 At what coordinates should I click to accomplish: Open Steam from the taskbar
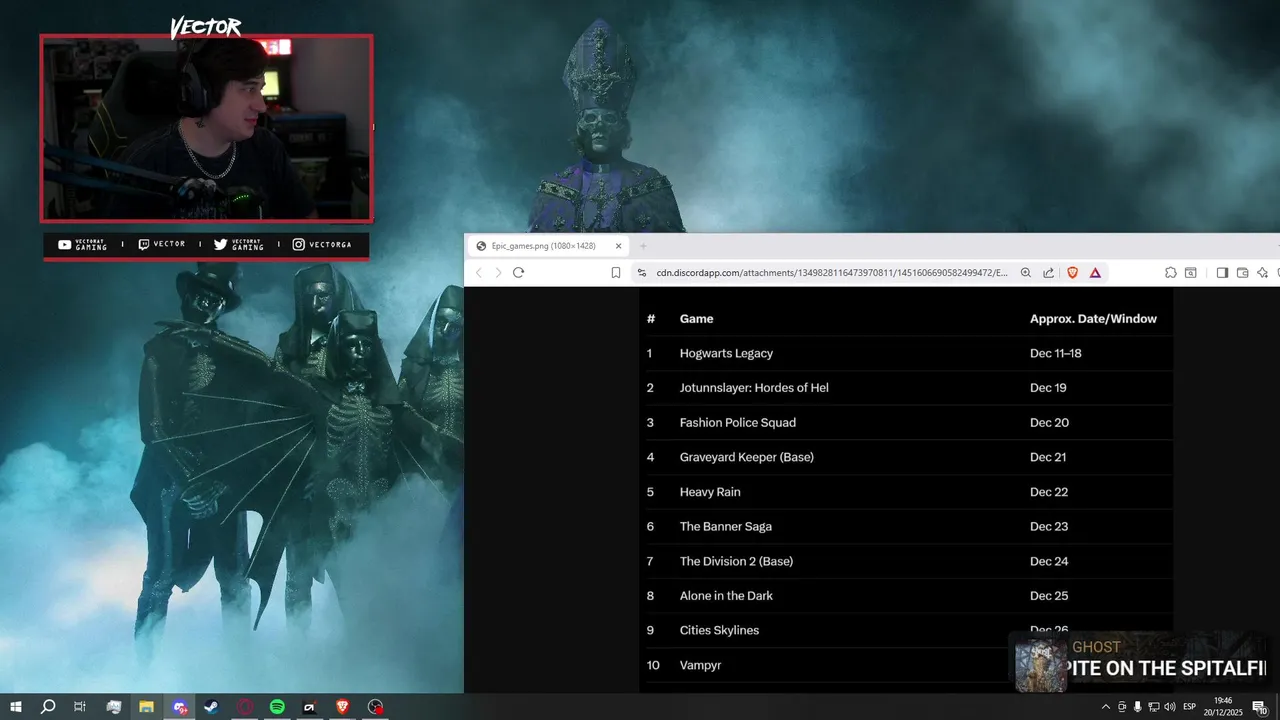click(211, 707)
